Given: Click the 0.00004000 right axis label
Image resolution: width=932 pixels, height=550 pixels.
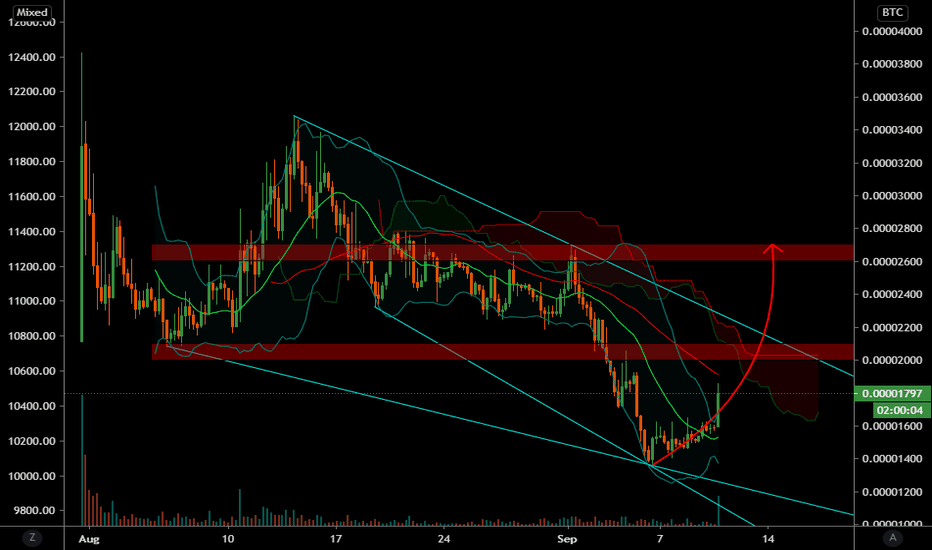Looking at the screenshot, I should [x=892, y=32].
